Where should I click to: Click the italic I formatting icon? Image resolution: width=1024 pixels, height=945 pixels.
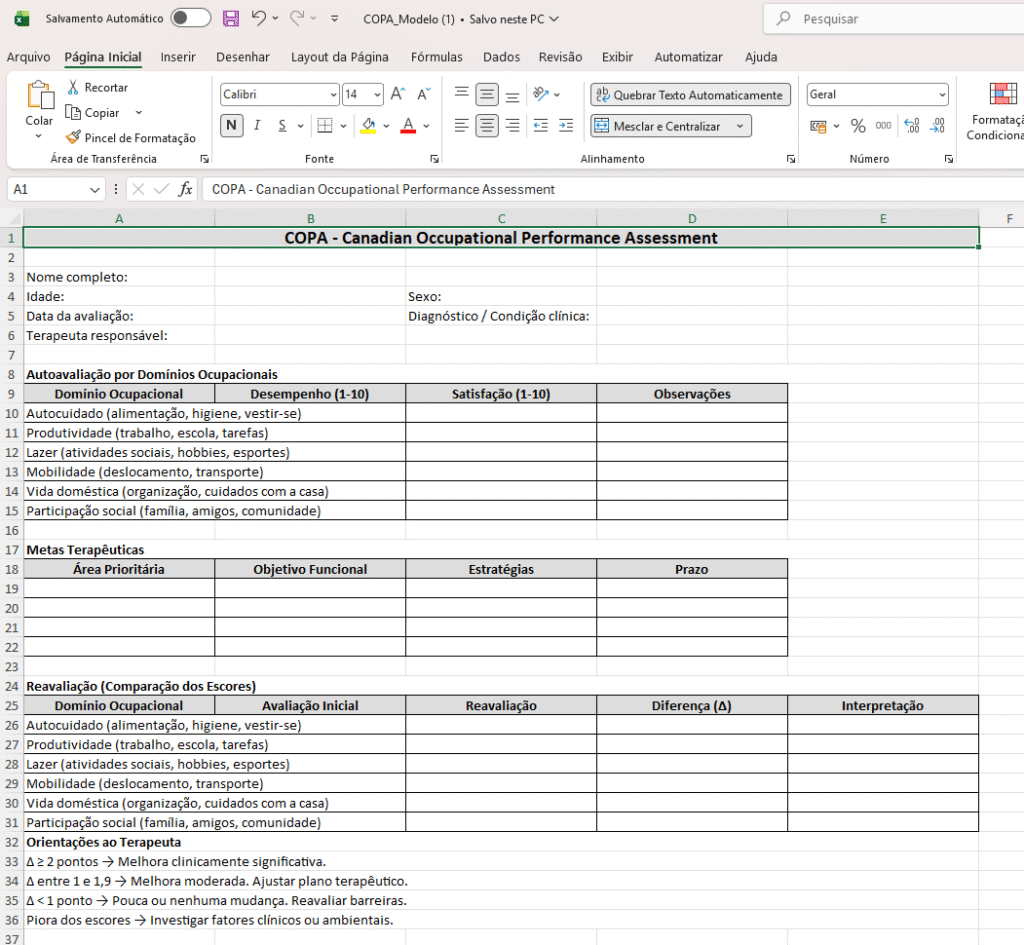[x=257, y=125]
